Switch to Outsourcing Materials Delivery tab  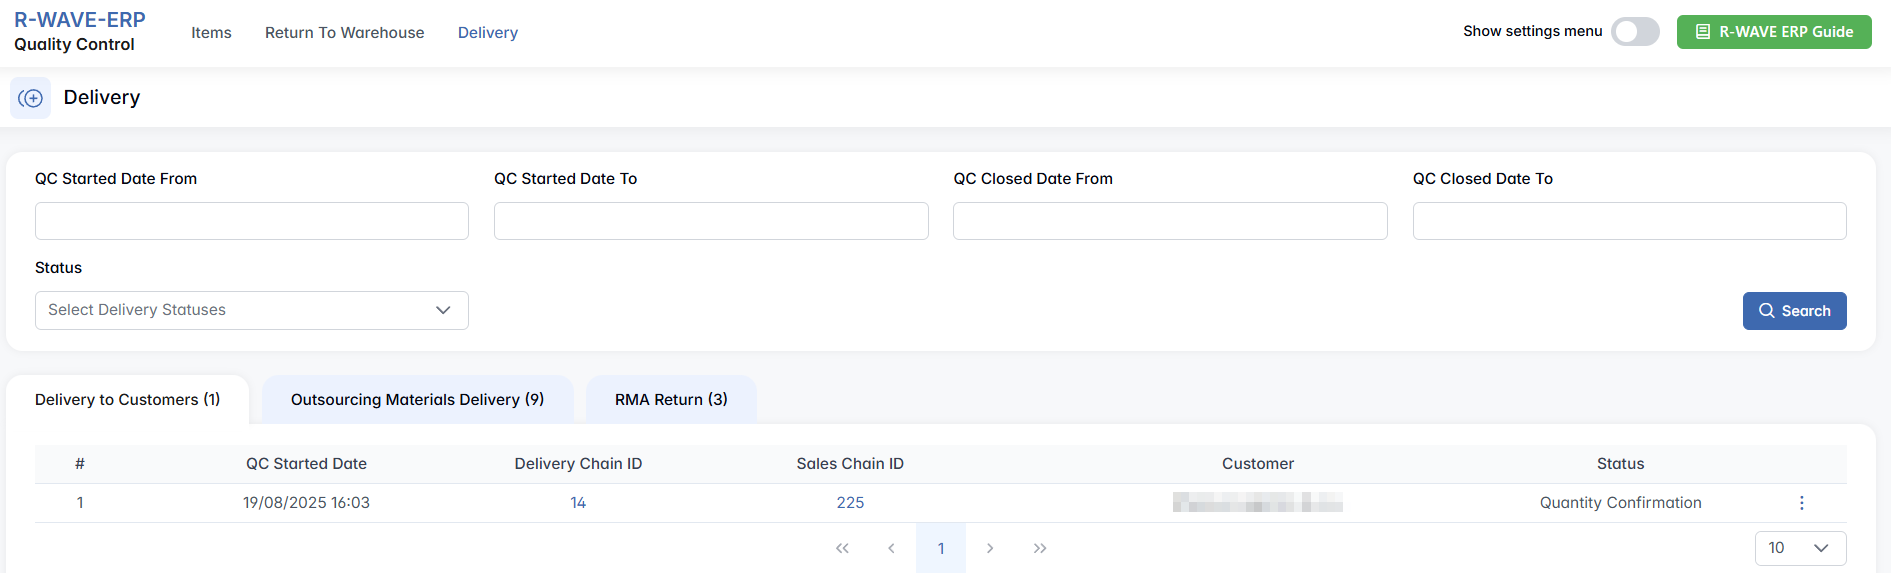click(417, 400)
